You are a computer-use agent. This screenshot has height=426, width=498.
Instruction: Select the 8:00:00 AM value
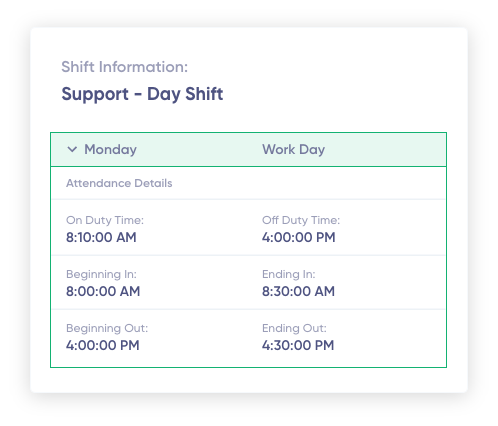103,291
